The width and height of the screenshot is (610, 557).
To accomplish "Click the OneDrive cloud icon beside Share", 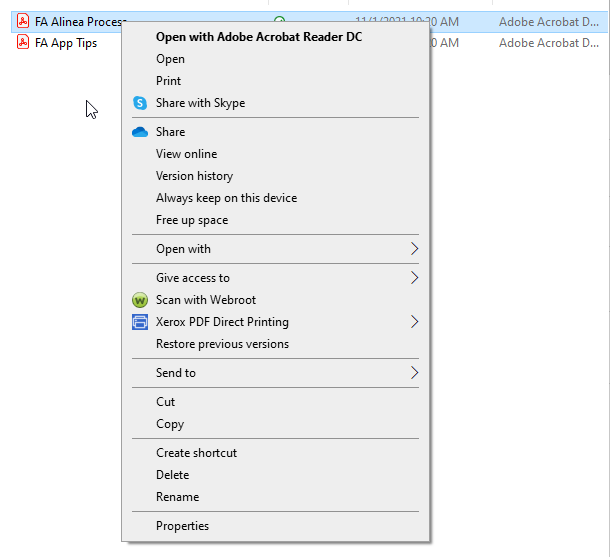I will click(x=140, y=132).
